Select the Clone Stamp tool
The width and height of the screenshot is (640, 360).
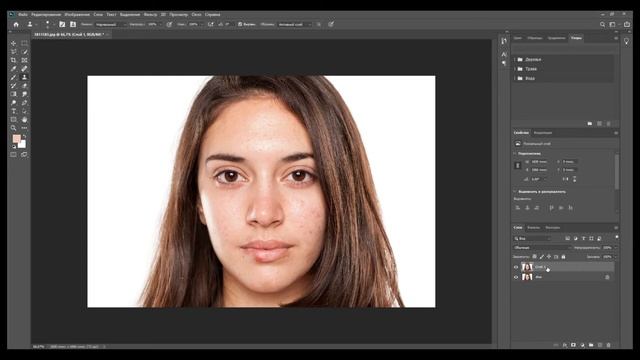coord(24,77)
